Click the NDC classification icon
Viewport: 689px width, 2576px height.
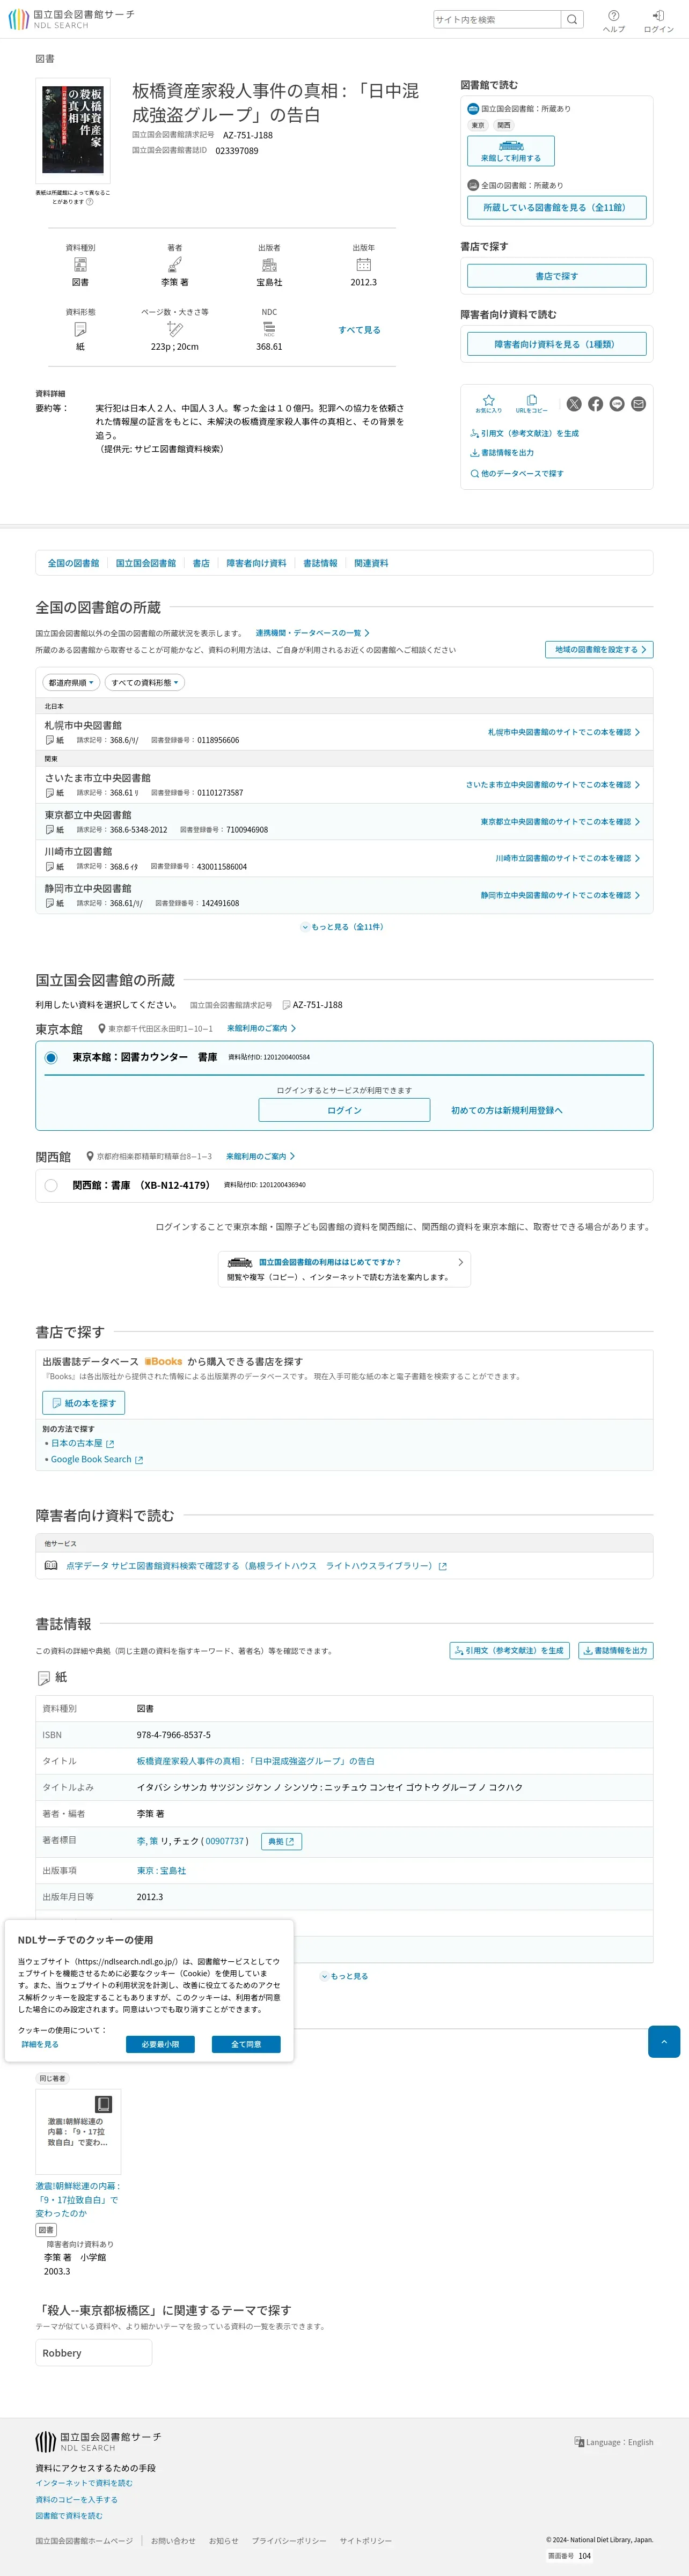[269, 329]
